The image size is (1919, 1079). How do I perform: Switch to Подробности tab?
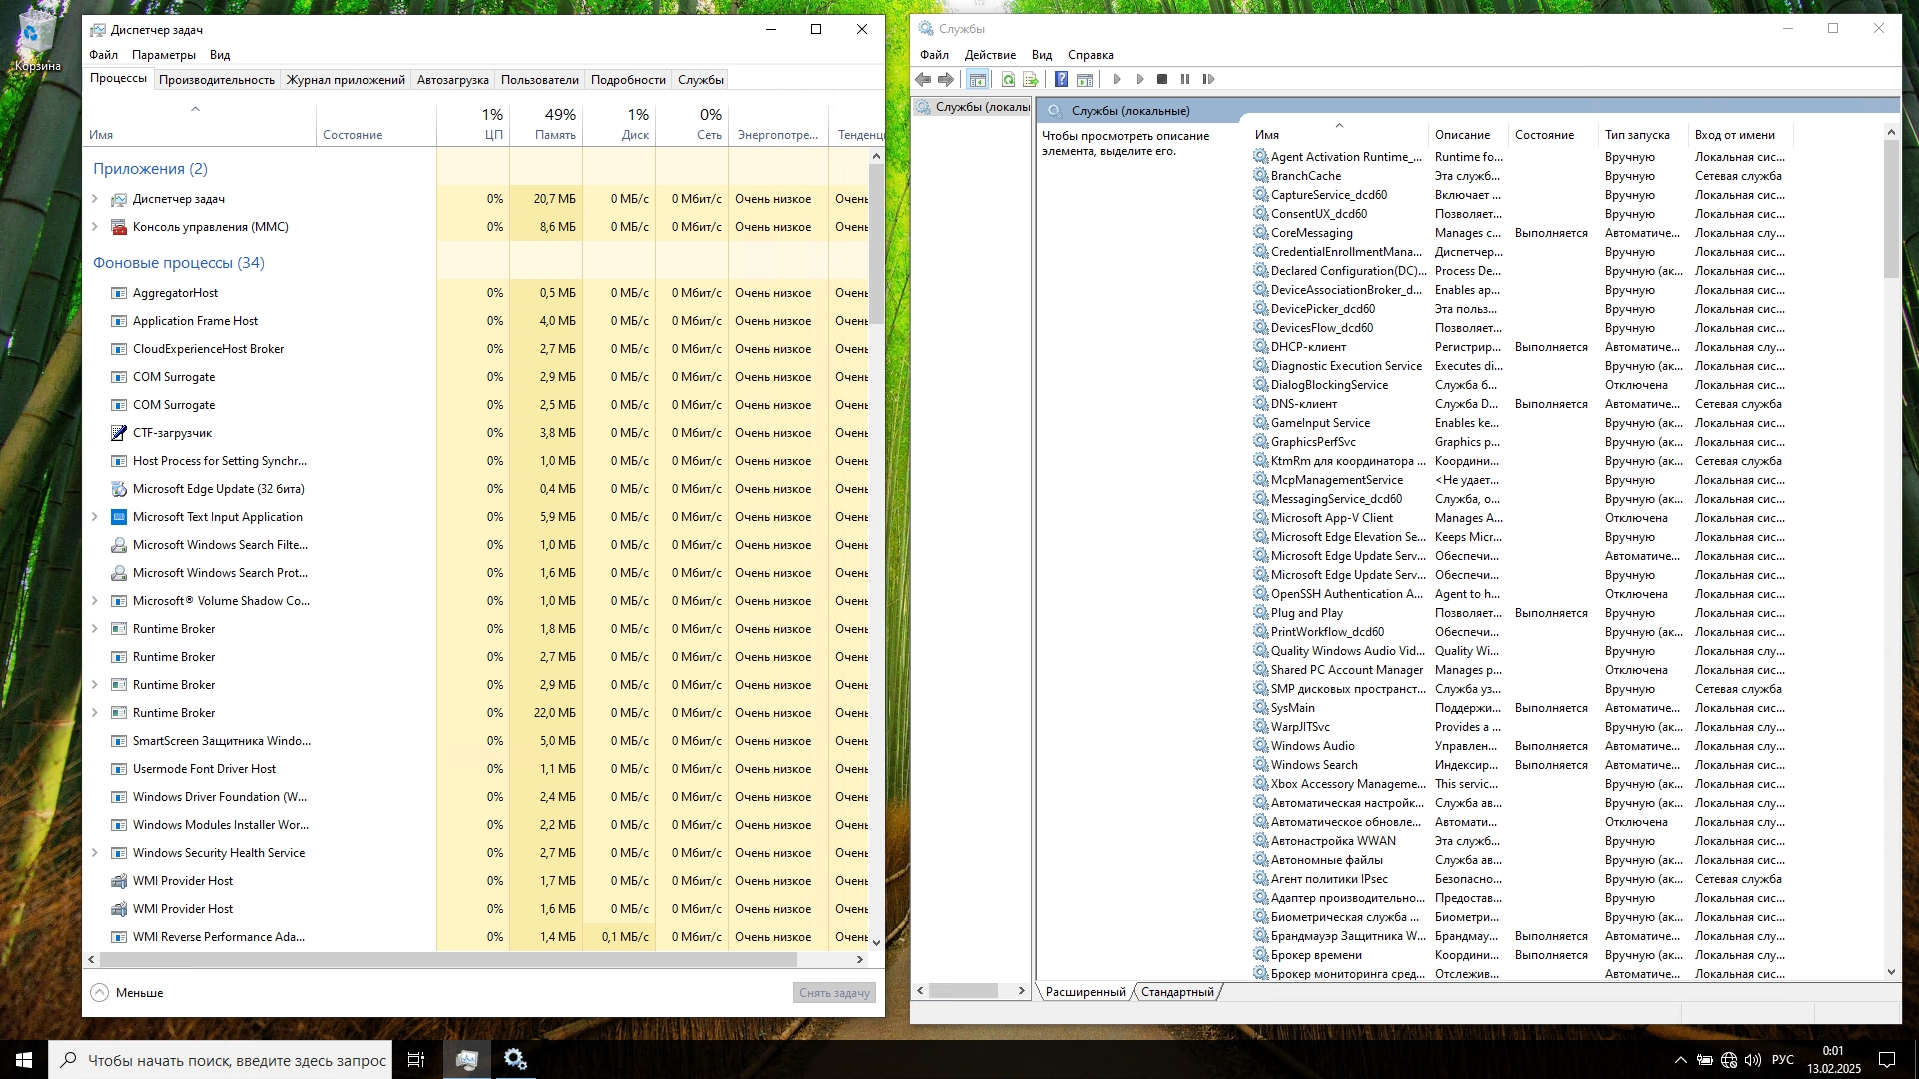point(628,80)
